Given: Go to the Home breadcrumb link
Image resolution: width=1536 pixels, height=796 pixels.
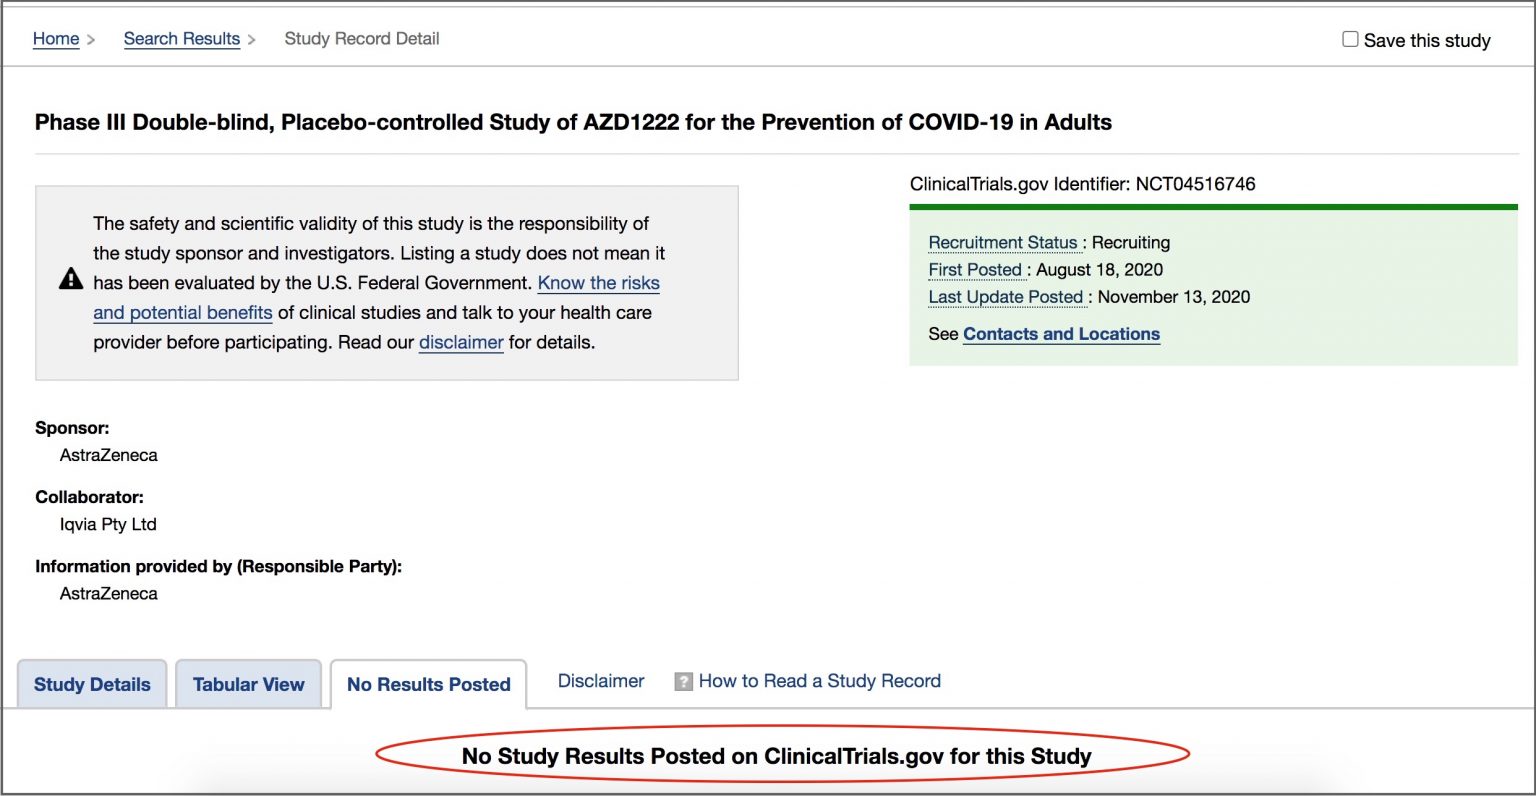Looking at the screenshot, I should point(56,39).
